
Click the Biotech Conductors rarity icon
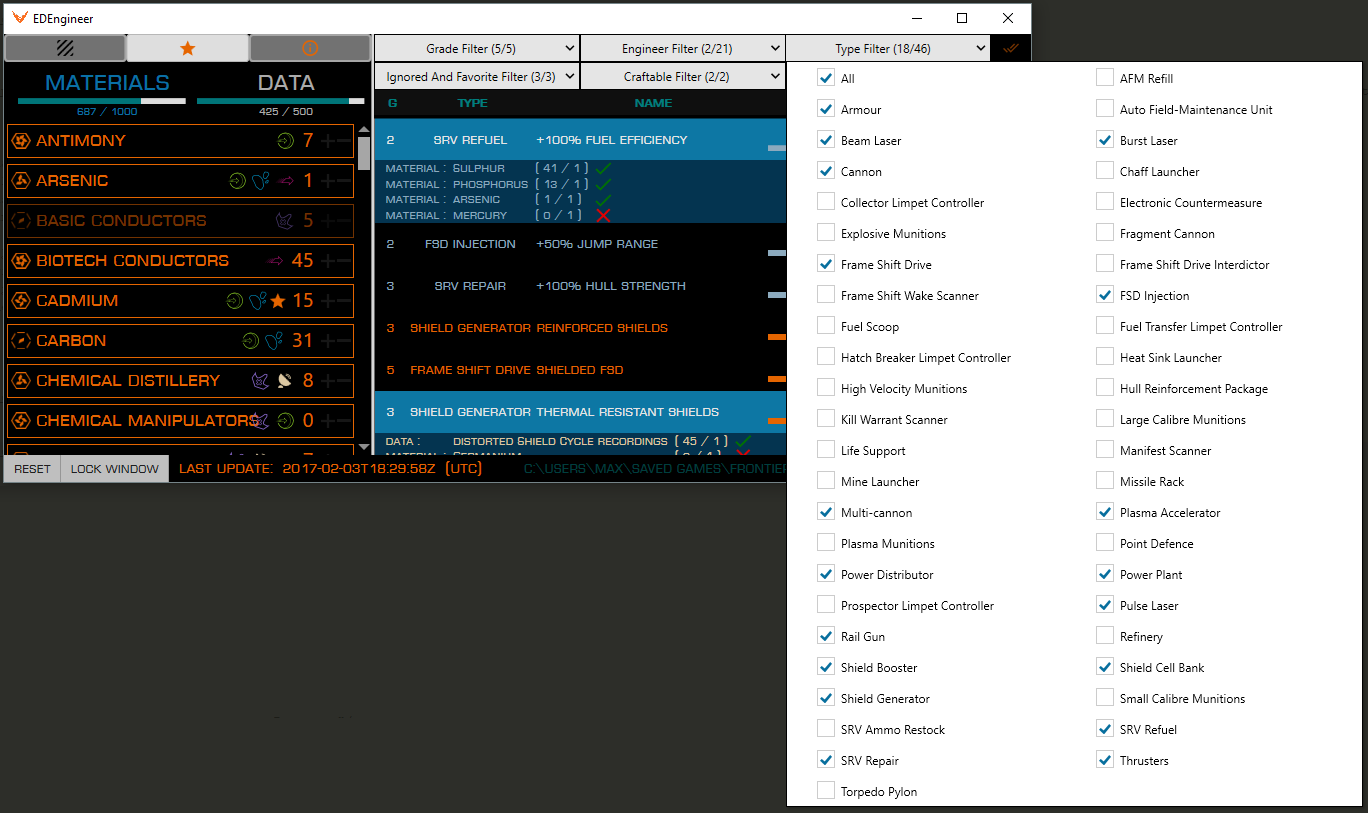(20, 261)
